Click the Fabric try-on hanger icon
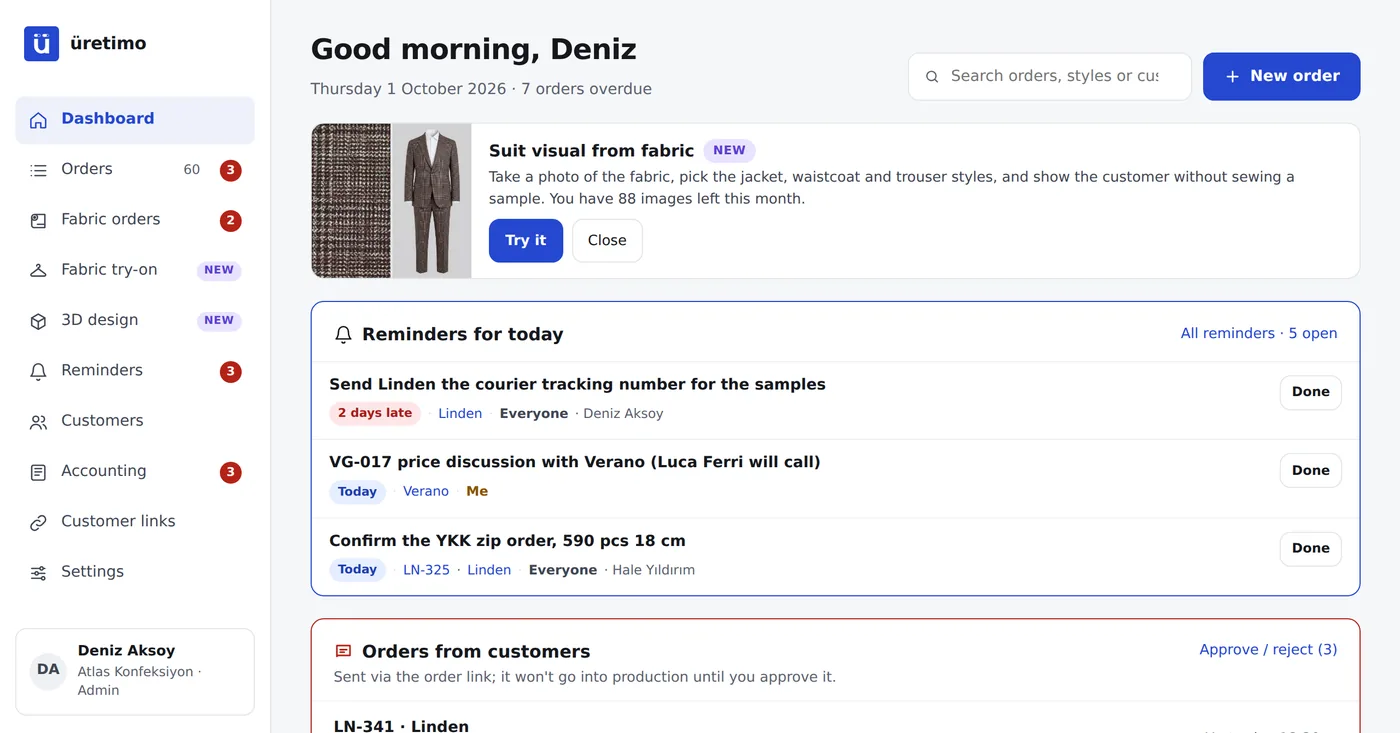Viewport: 1400px width, 733px height. click(x=38, y=270)
